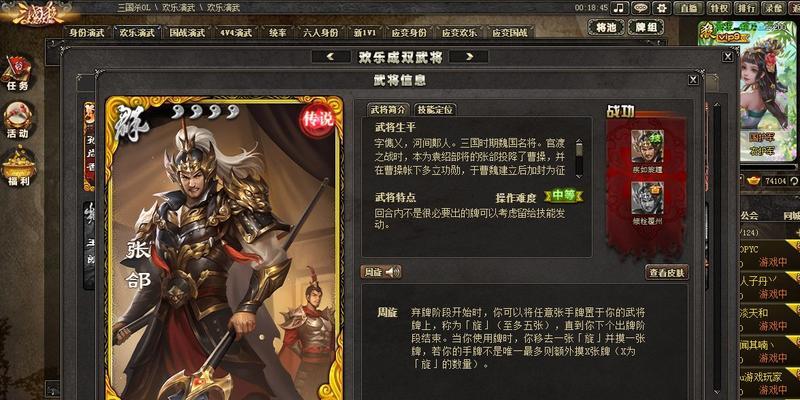This screenshot has width=800, height=400.
Task: Select the 横扫冀州 achievement badge
Action: pyautogui.click(x=647, y=203)
